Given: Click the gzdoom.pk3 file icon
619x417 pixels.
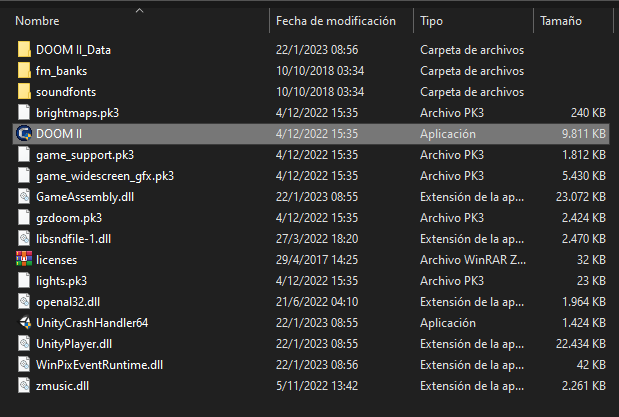Looking at the screenshot, I should [x=24, y=218].
